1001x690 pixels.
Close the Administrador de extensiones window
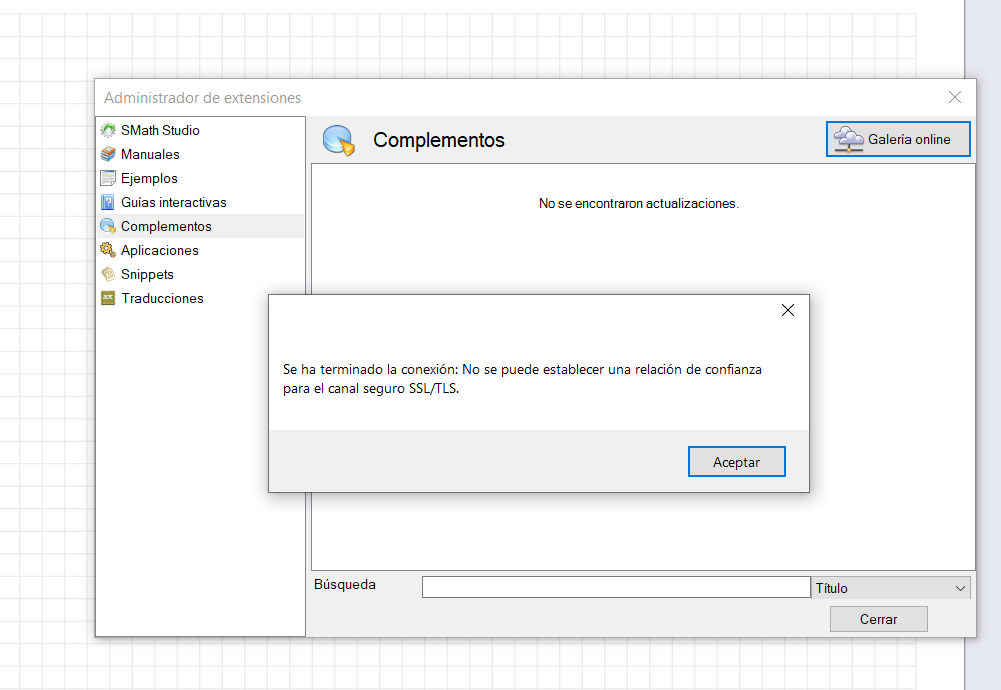pyautogui.click(x=955, y=97)
